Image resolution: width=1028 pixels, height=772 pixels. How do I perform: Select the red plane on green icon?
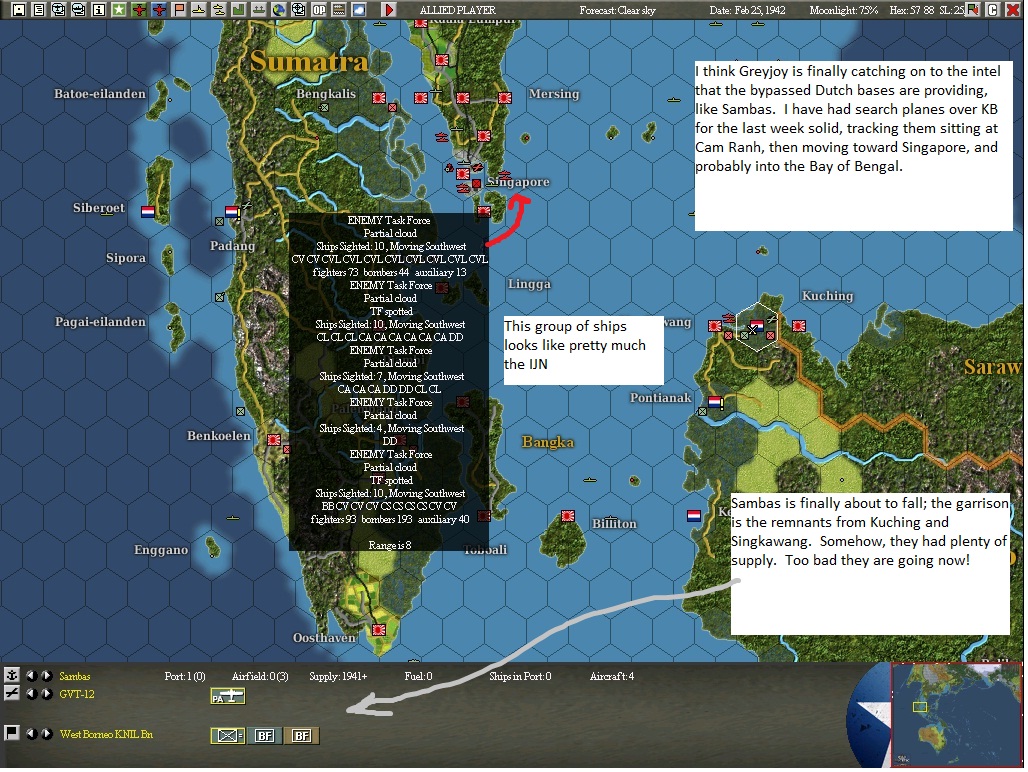point(138,9)
